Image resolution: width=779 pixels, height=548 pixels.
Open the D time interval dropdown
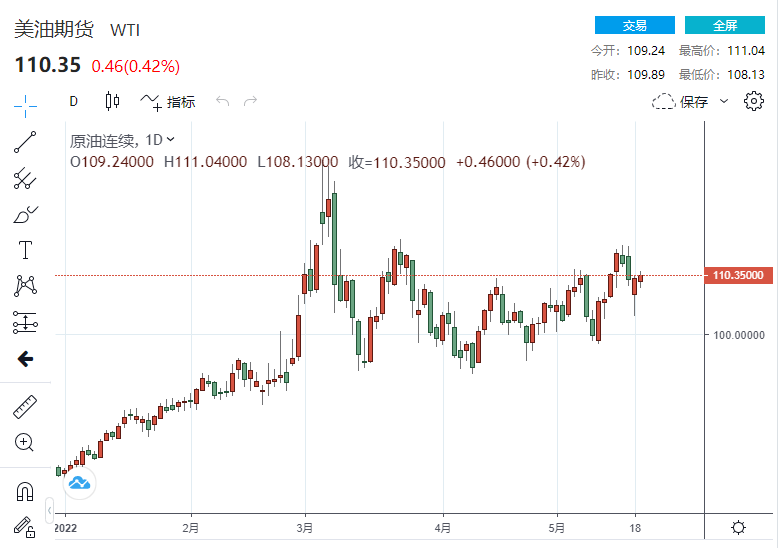point(73,102)
